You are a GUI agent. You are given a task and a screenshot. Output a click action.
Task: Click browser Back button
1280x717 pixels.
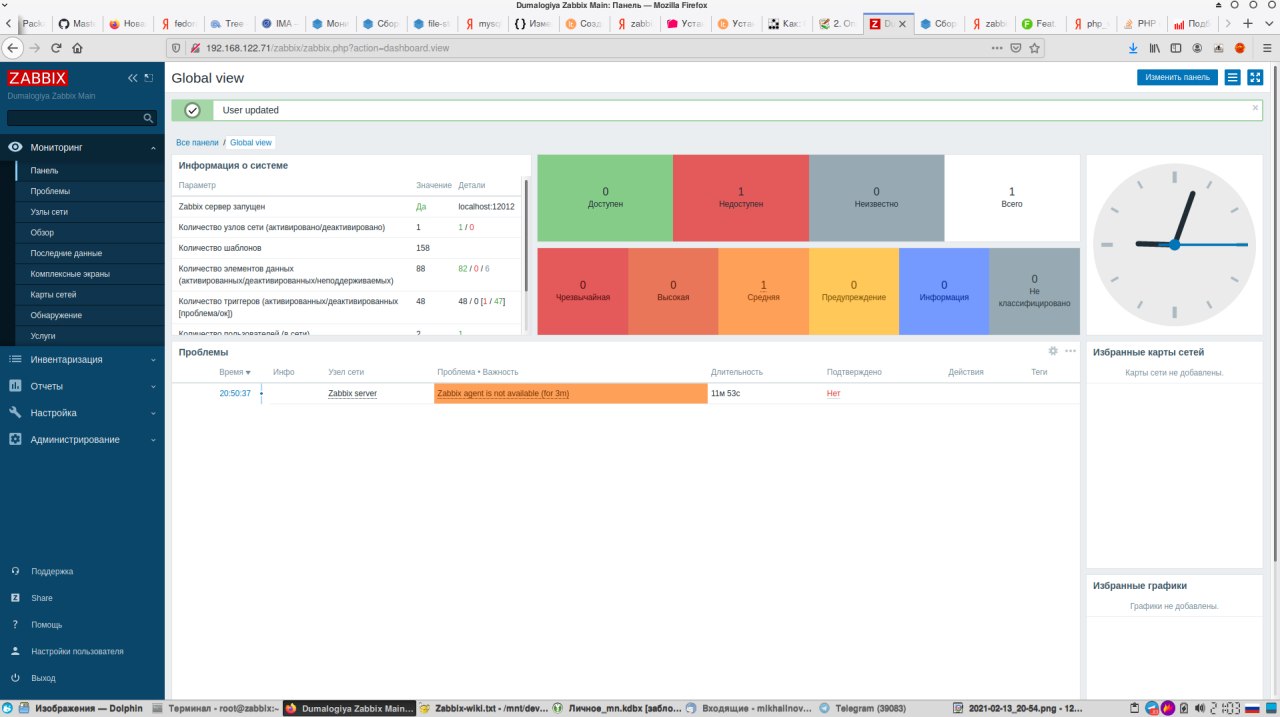coord(12,47)
